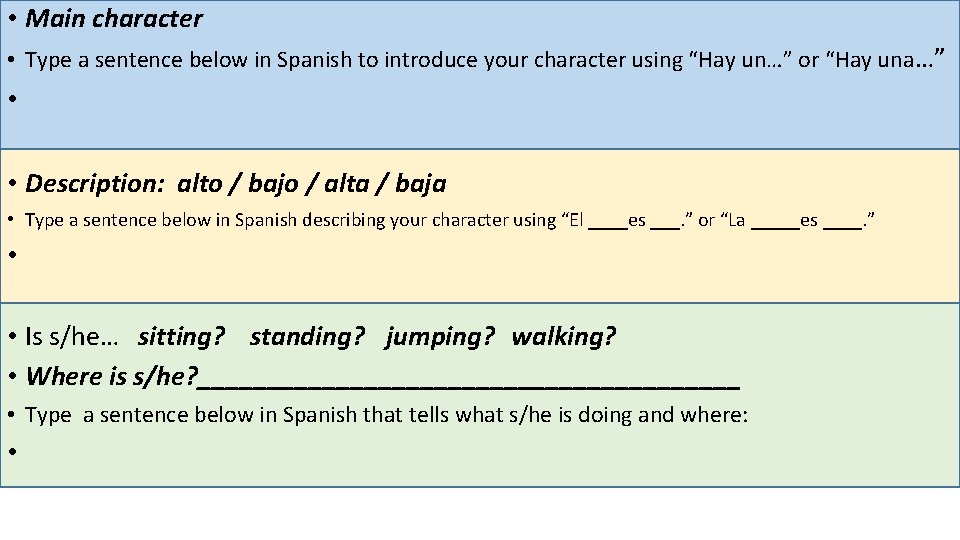Click the 'Is s/he…' text
The width and height of the screenshot is (960, 540).
click(x=72, y=337)
